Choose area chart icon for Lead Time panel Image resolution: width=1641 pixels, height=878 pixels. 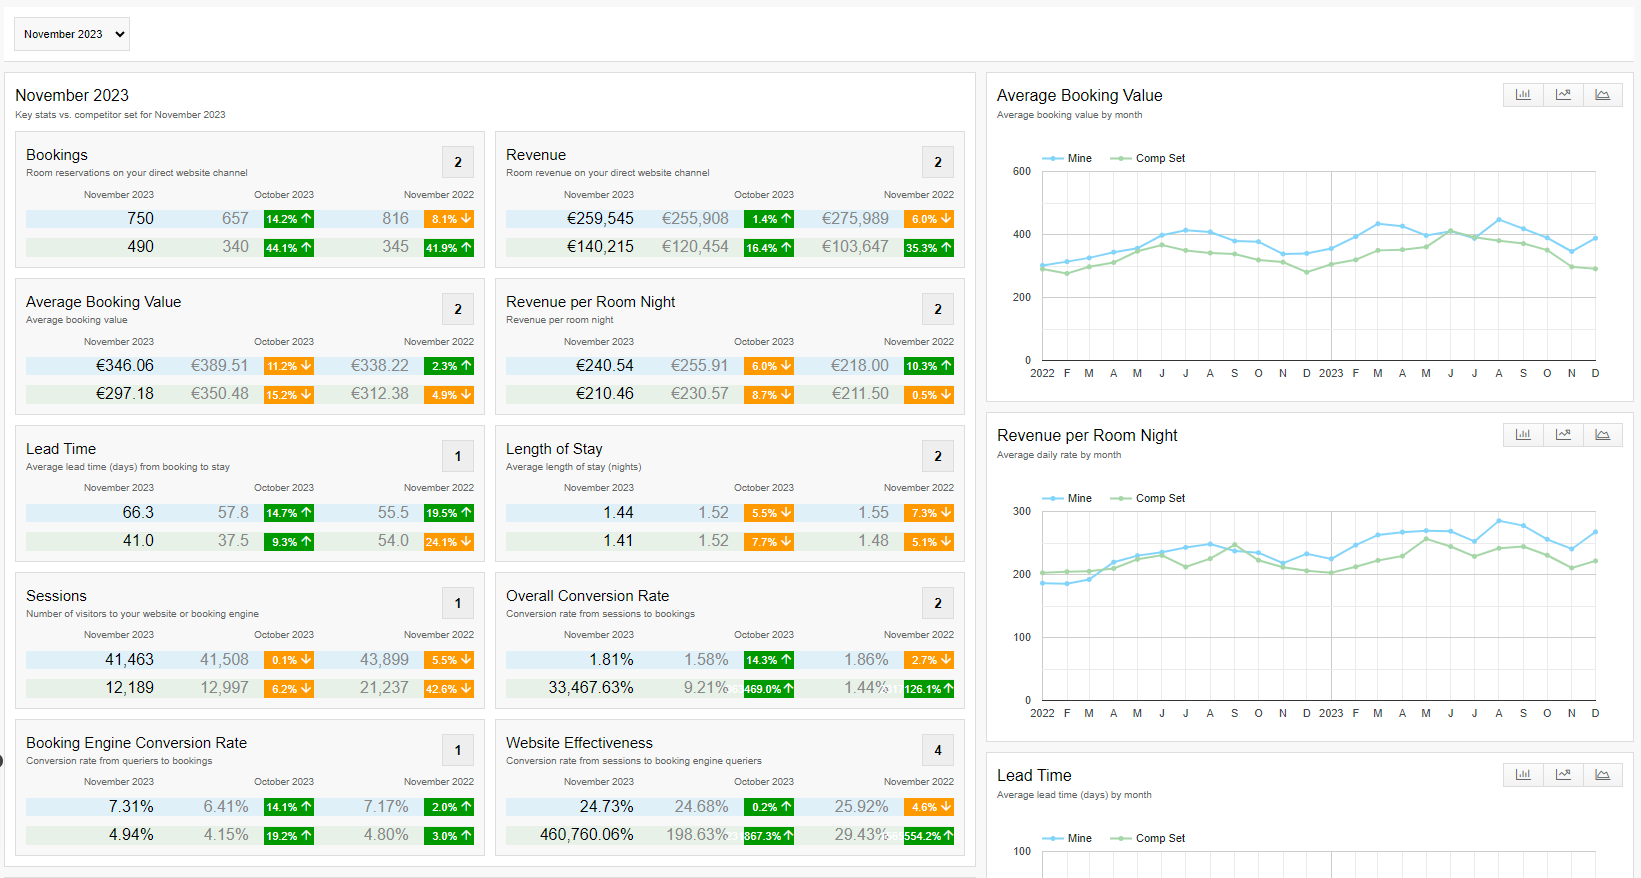[1602, 775]
